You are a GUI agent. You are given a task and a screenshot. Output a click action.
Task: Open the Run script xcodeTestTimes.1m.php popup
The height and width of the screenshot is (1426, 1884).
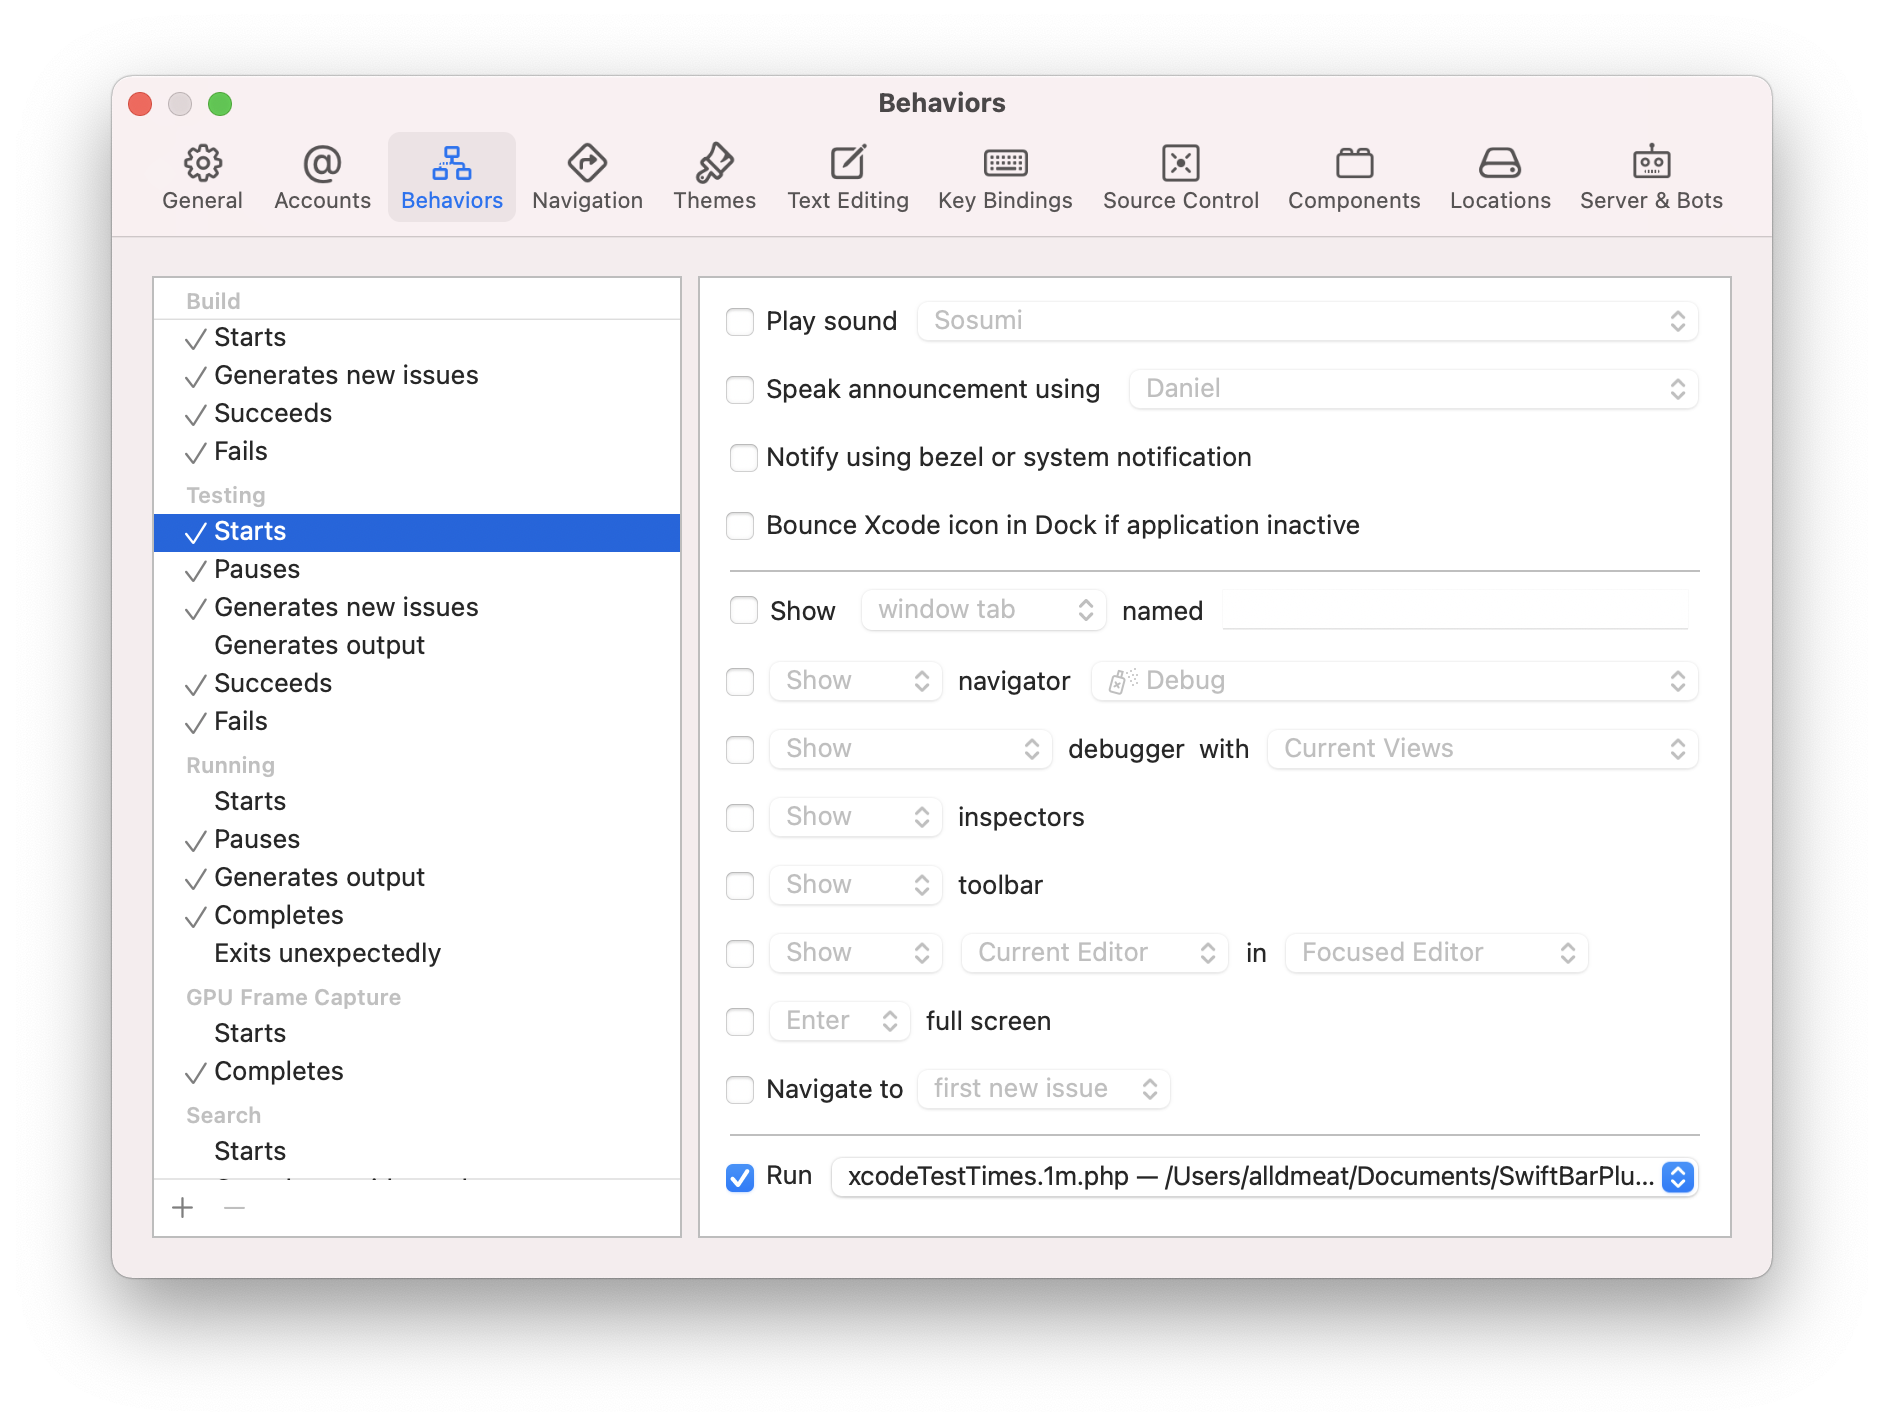1264,1177
